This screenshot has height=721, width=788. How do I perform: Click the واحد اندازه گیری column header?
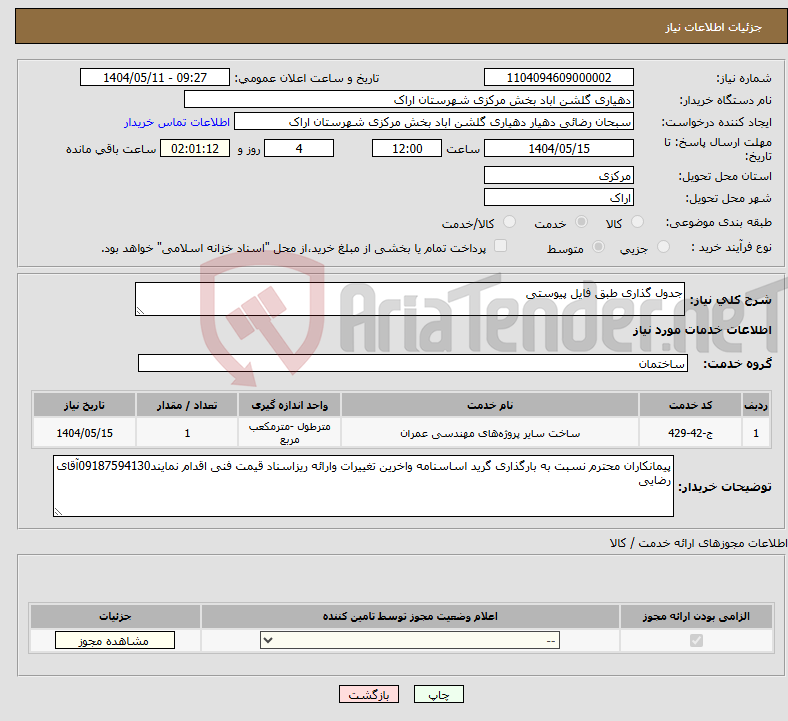tap(289, 405)
